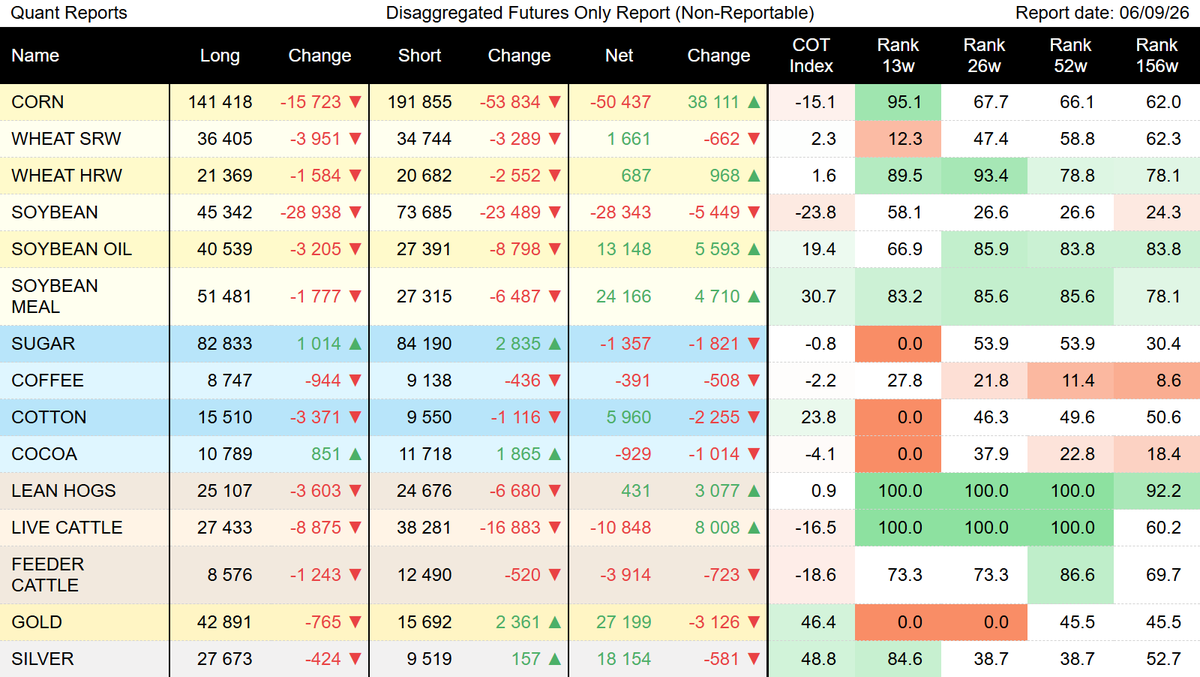Image resolution: width=1200 pixels, height=677 pixels.
Task: Click the green up arrow beside 851
Action: click(x=354, y=454)
